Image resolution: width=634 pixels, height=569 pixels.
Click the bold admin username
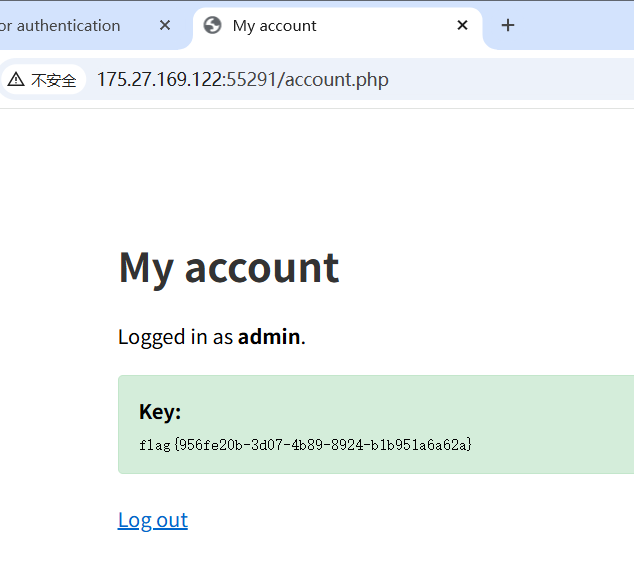269,337
